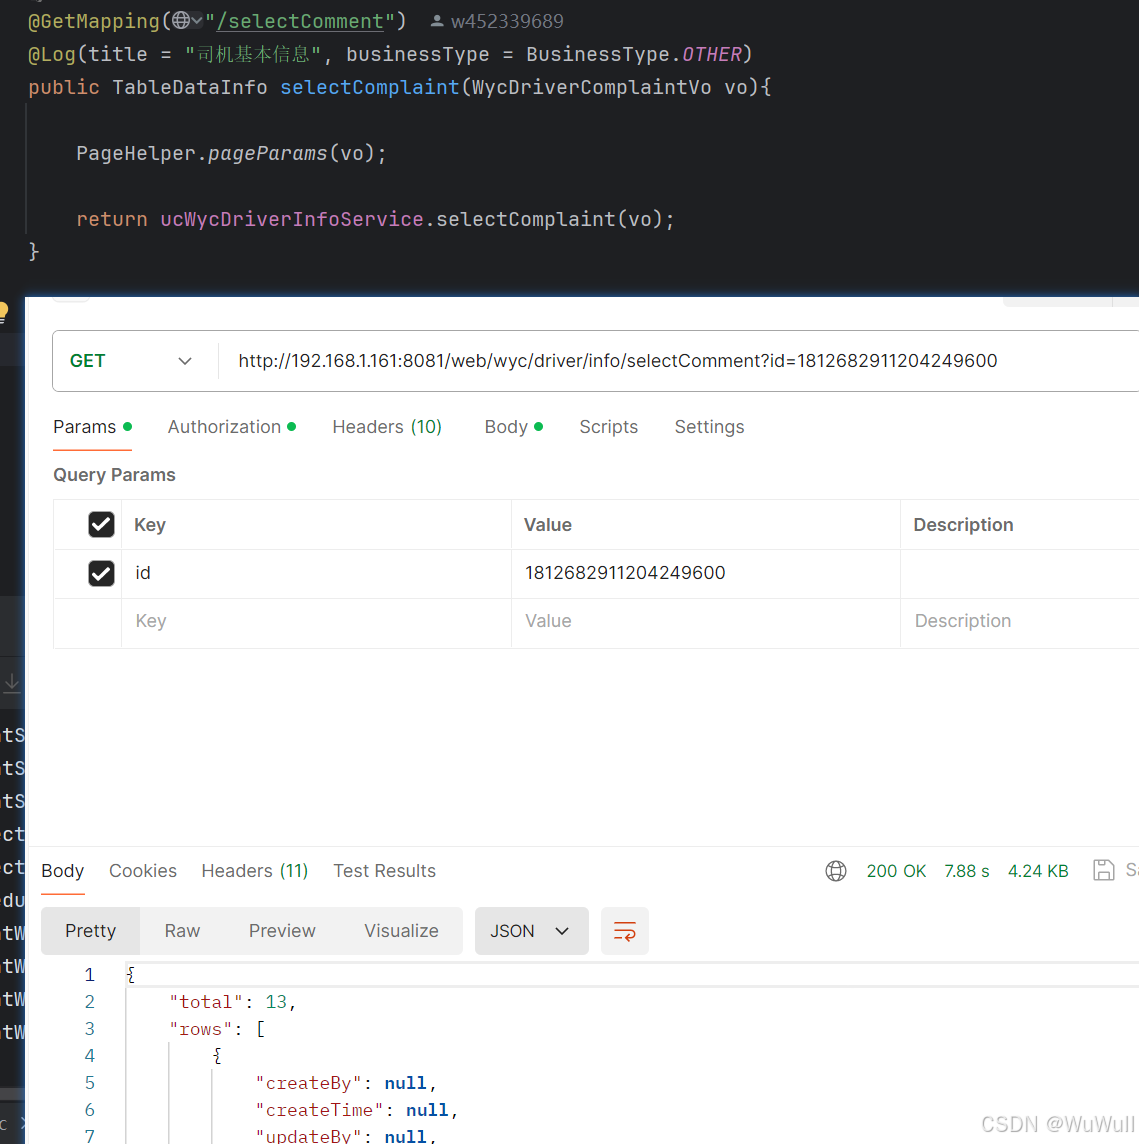The height and width of the screenshot is (1144, 1139).
Task: Click the globe icon in GetMapping annotation
Action: click(x=181, y=20)
